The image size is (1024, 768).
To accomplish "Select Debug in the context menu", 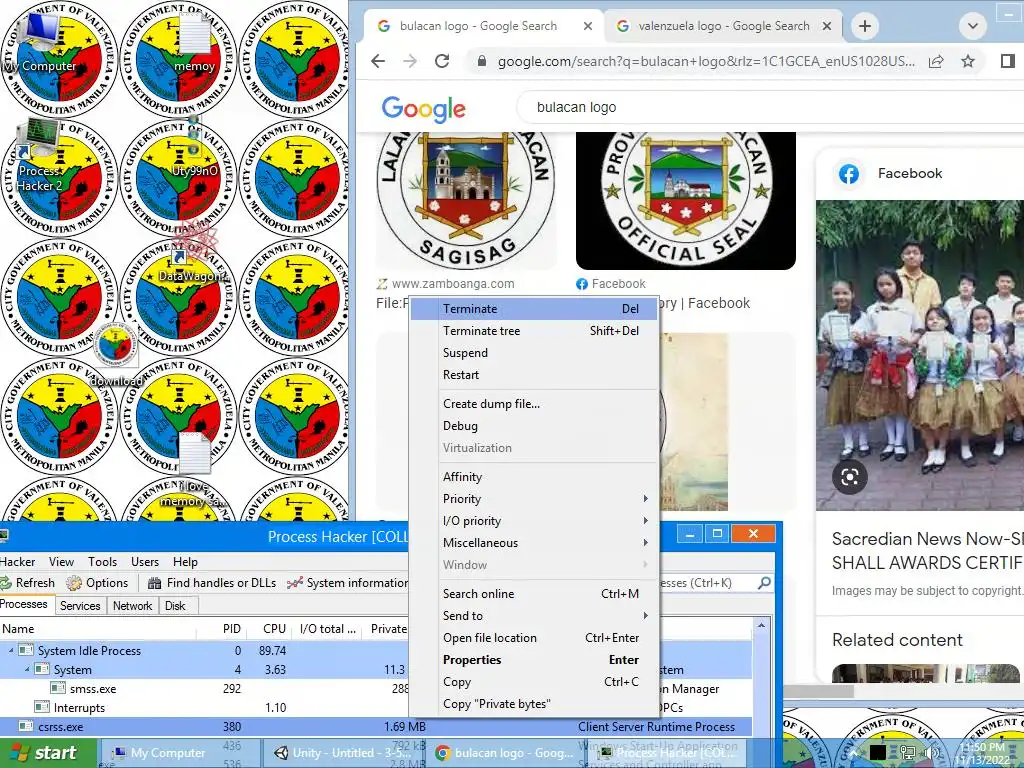I will (534, 426).
